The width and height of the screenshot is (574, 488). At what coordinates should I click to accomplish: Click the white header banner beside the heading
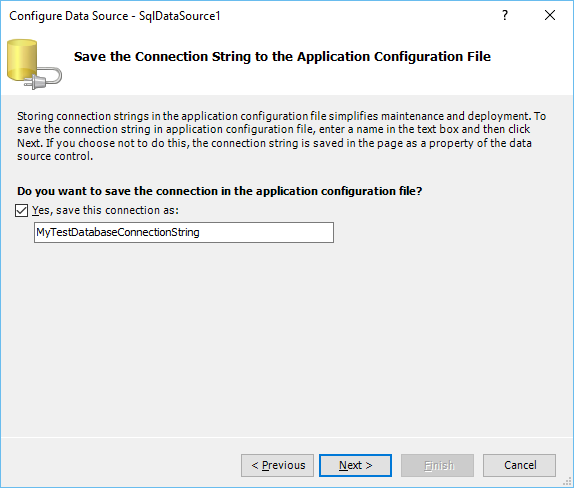coord(531,73)
